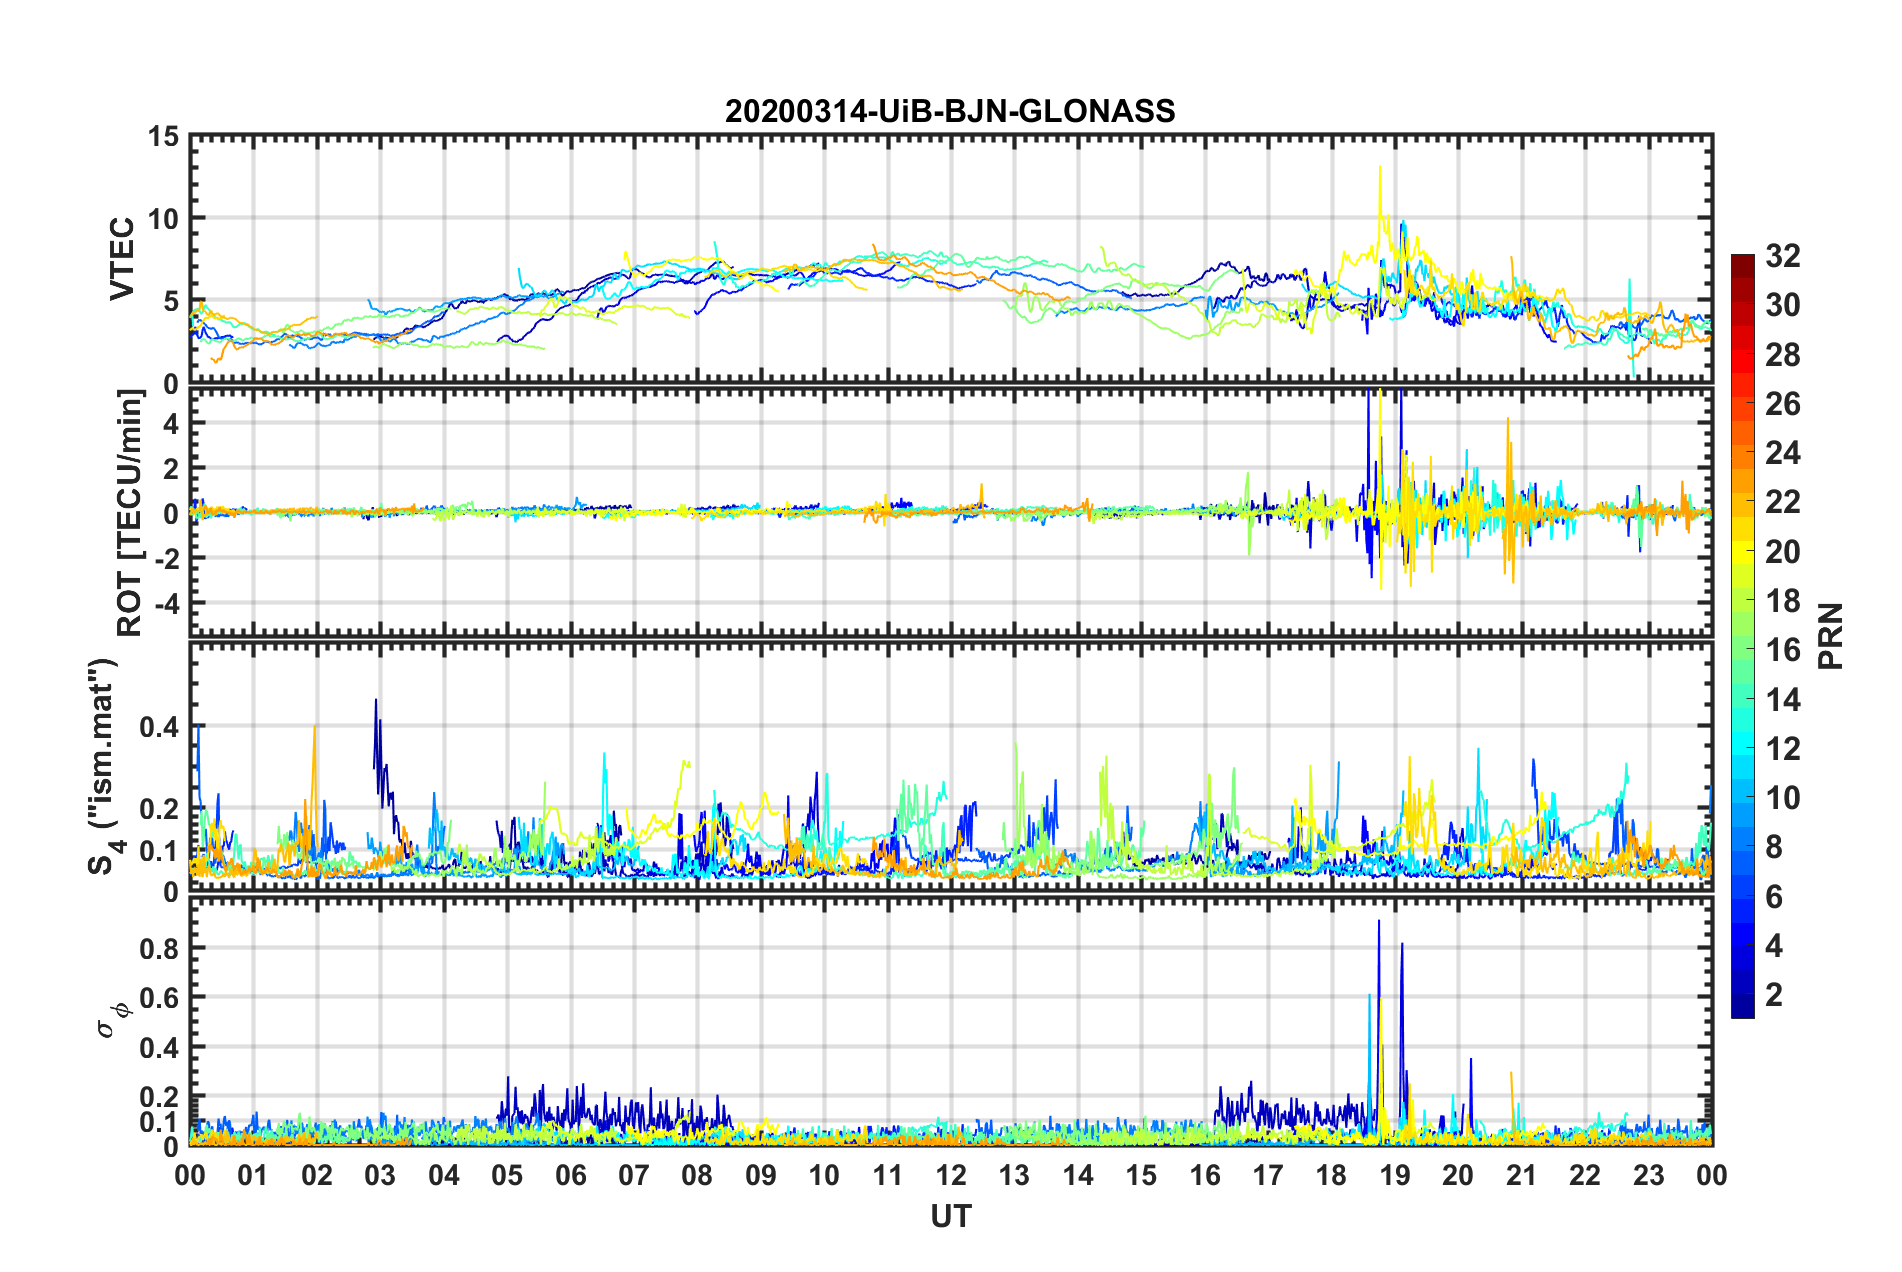Click VTEC axis tick label 10
Screen dimensions: 1902x1272
coord(163,218)
